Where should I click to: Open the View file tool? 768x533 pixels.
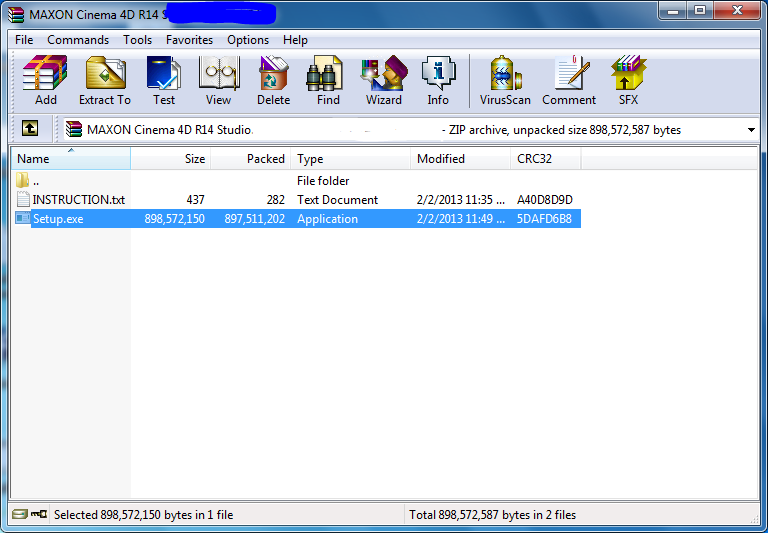click(219, 73)
